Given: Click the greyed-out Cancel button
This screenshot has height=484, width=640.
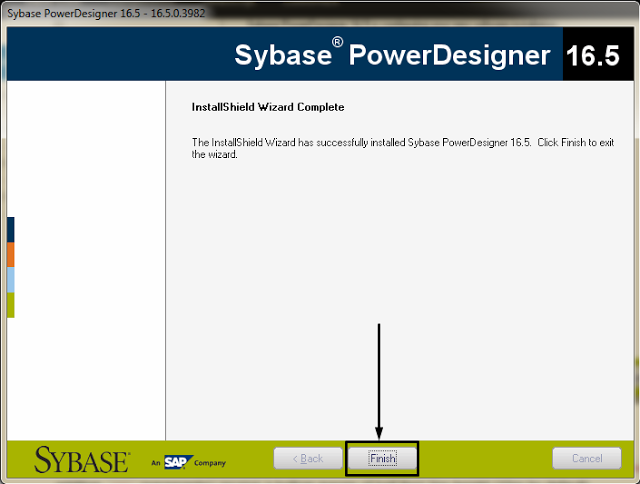Looking at the screenshot, I should 587,458.
